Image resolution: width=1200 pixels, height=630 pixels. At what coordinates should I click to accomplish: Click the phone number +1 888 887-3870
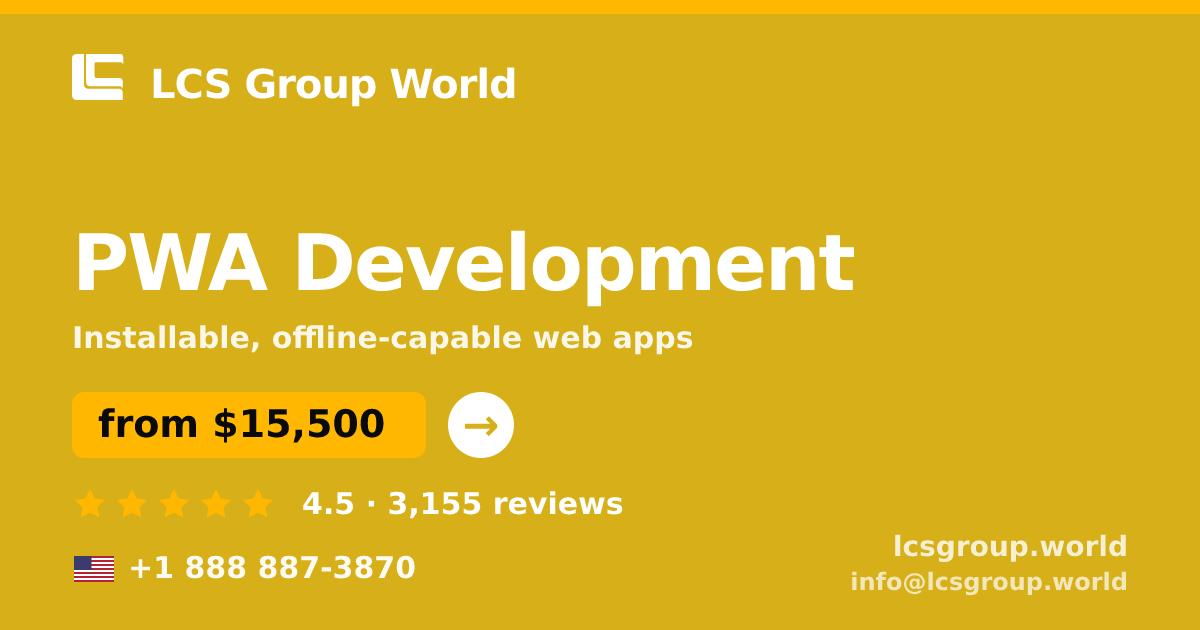(272, 568)
